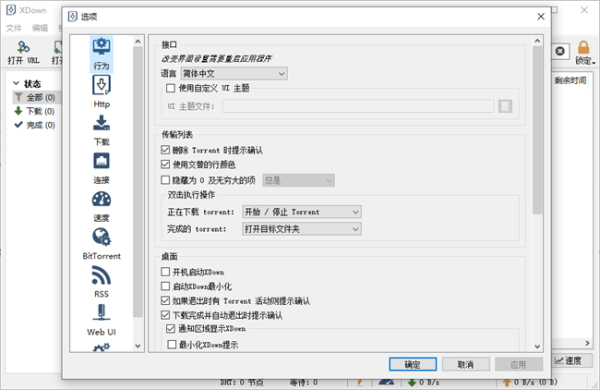This screenshot has width=600, height=390.
Task: Click the 确定 OK button
Action: click(413, 364)
